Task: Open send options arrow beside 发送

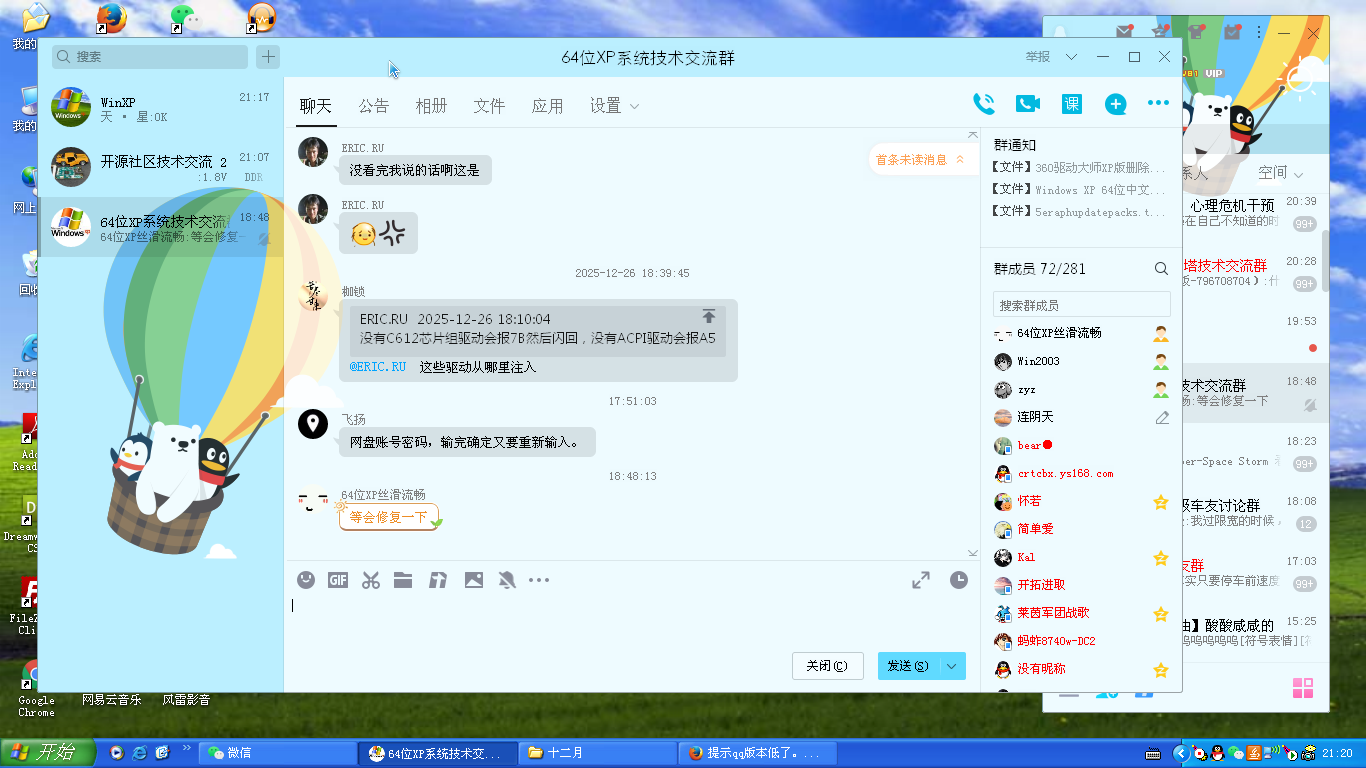Action: click(x=952, y=666)
